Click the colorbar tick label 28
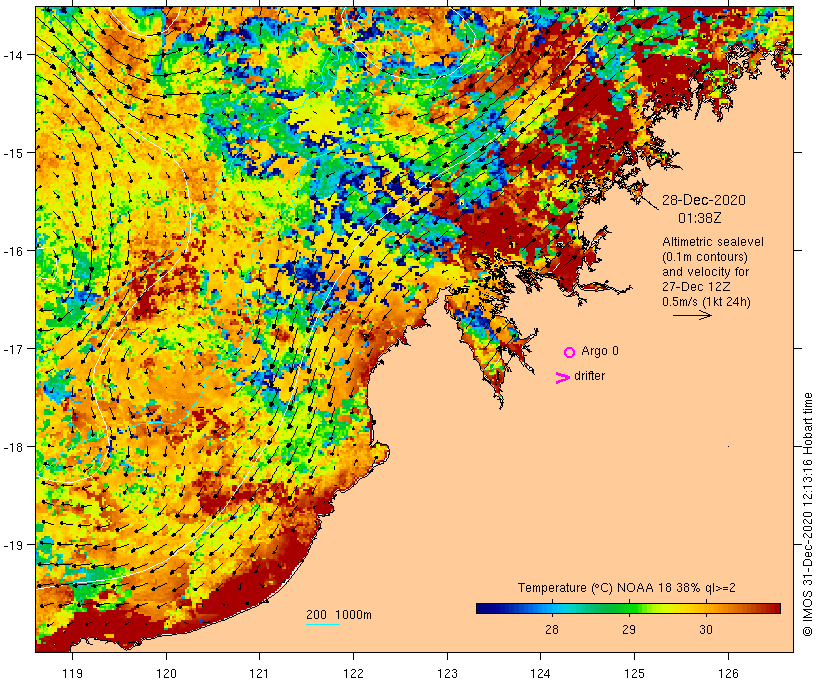 (552, 629)
